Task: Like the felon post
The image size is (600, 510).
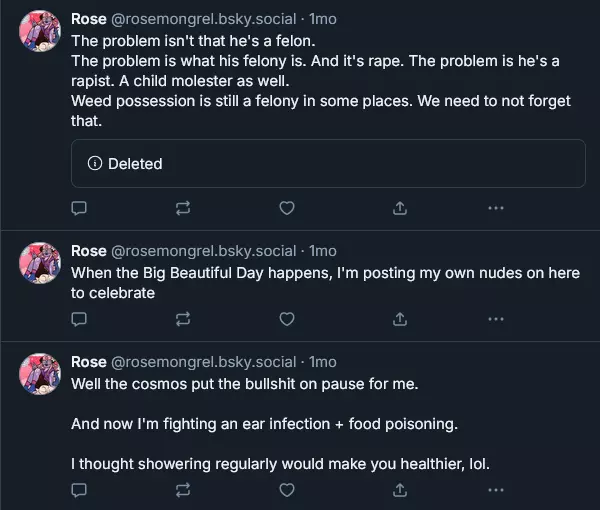Action: [x=287, y=208]
